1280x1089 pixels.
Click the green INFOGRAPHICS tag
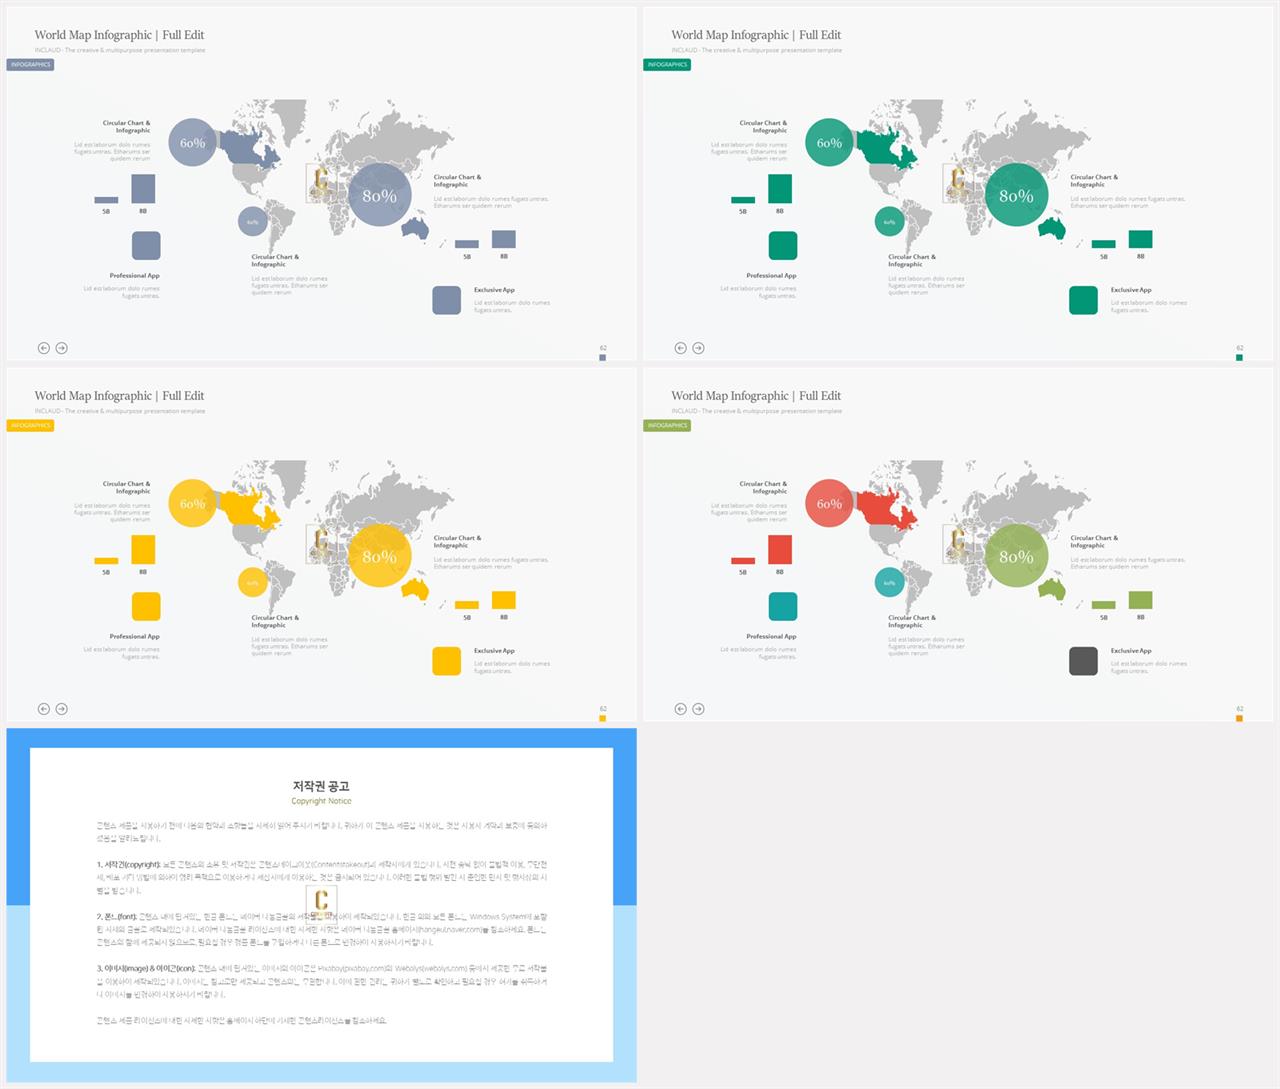(x=667, y=64)
